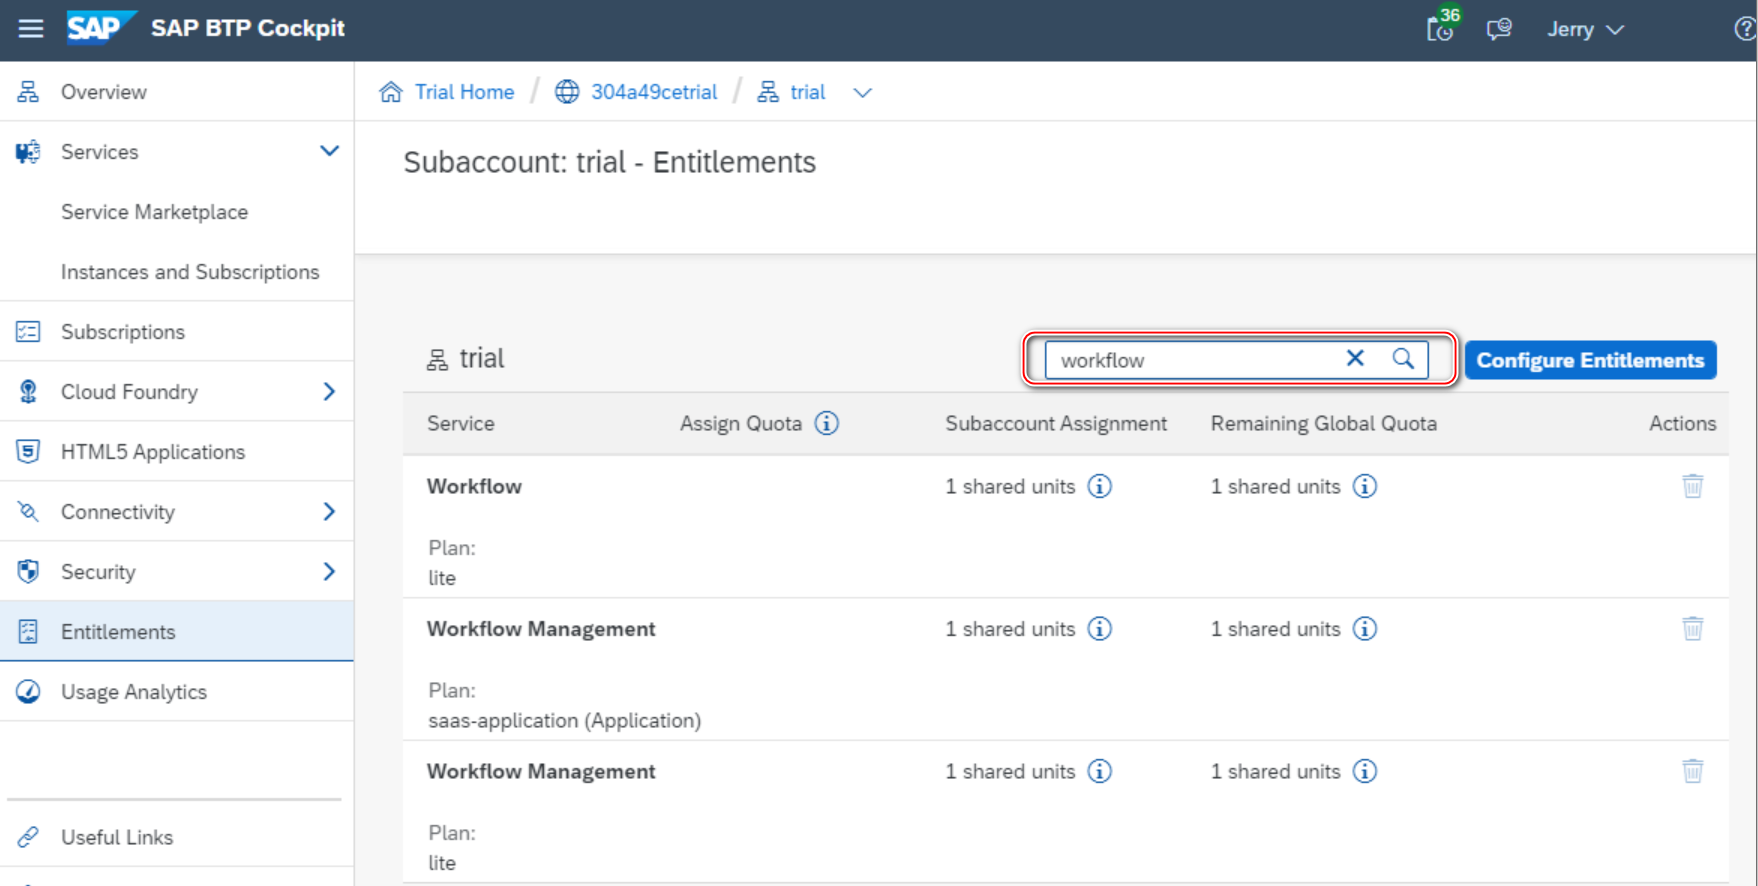Click the Subaccount Assignment column header
The image size is (1758, 886).
click(1056, 423)
